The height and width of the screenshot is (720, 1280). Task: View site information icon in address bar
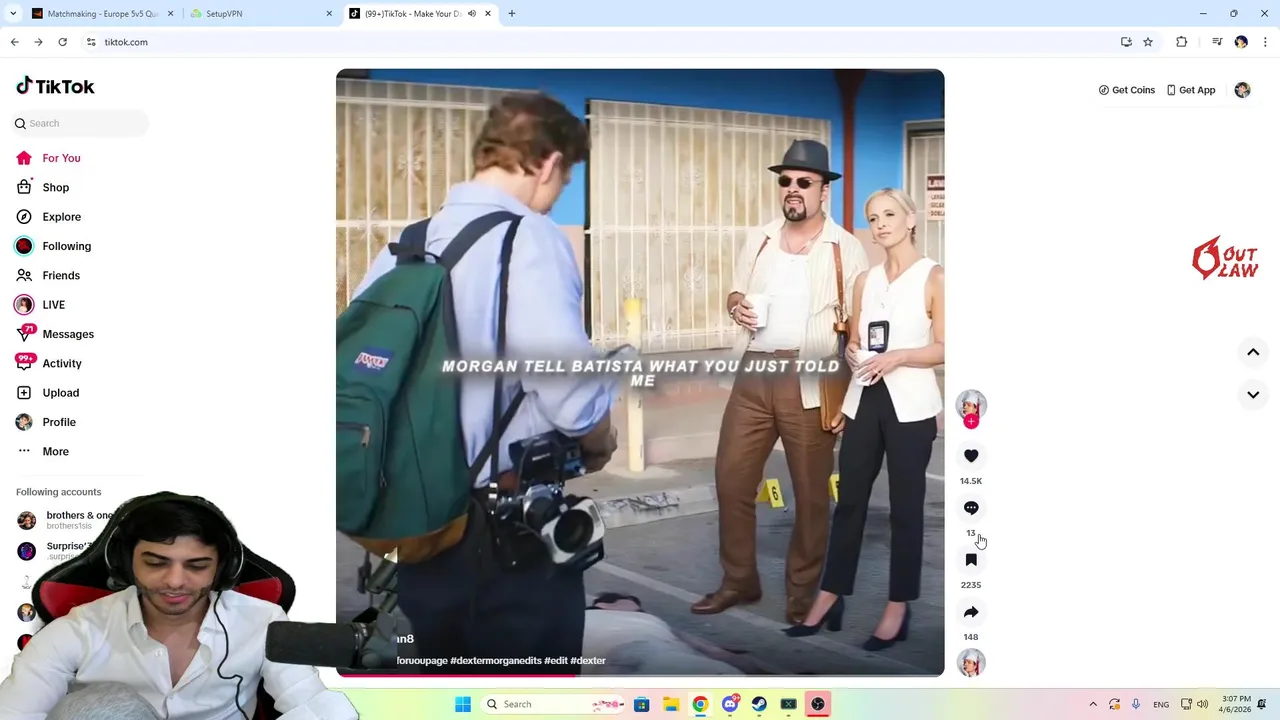(91, 42)
